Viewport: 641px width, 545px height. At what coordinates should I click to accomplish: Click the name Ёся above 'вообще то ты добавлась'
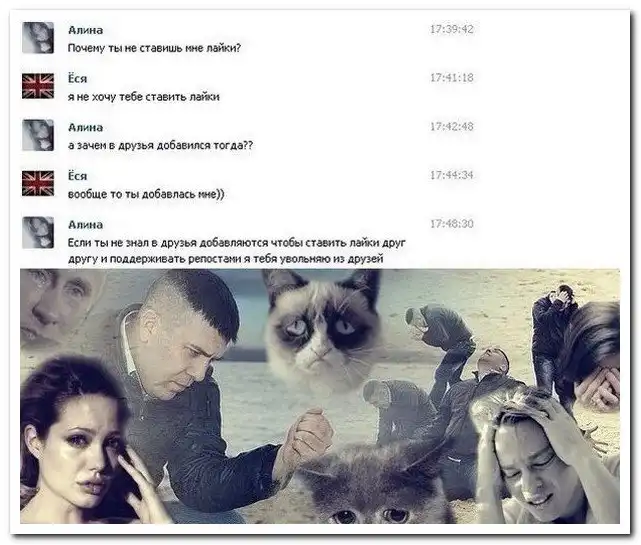point(77,175)
